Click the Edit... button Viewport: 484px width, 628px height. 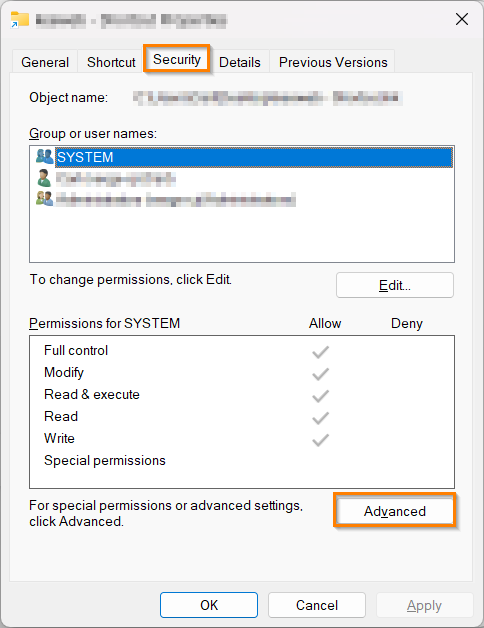pyautogui.click(x=395, y=285)
